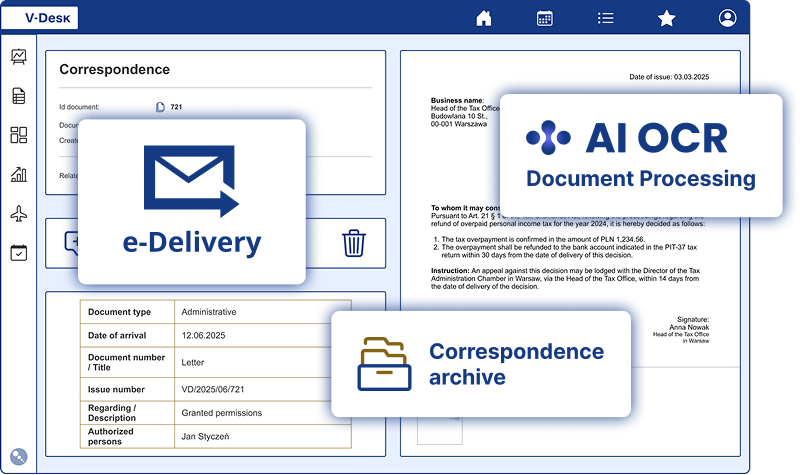Click the Issue number label
This screenshot has width=800, height=475.
coord(116,389)
